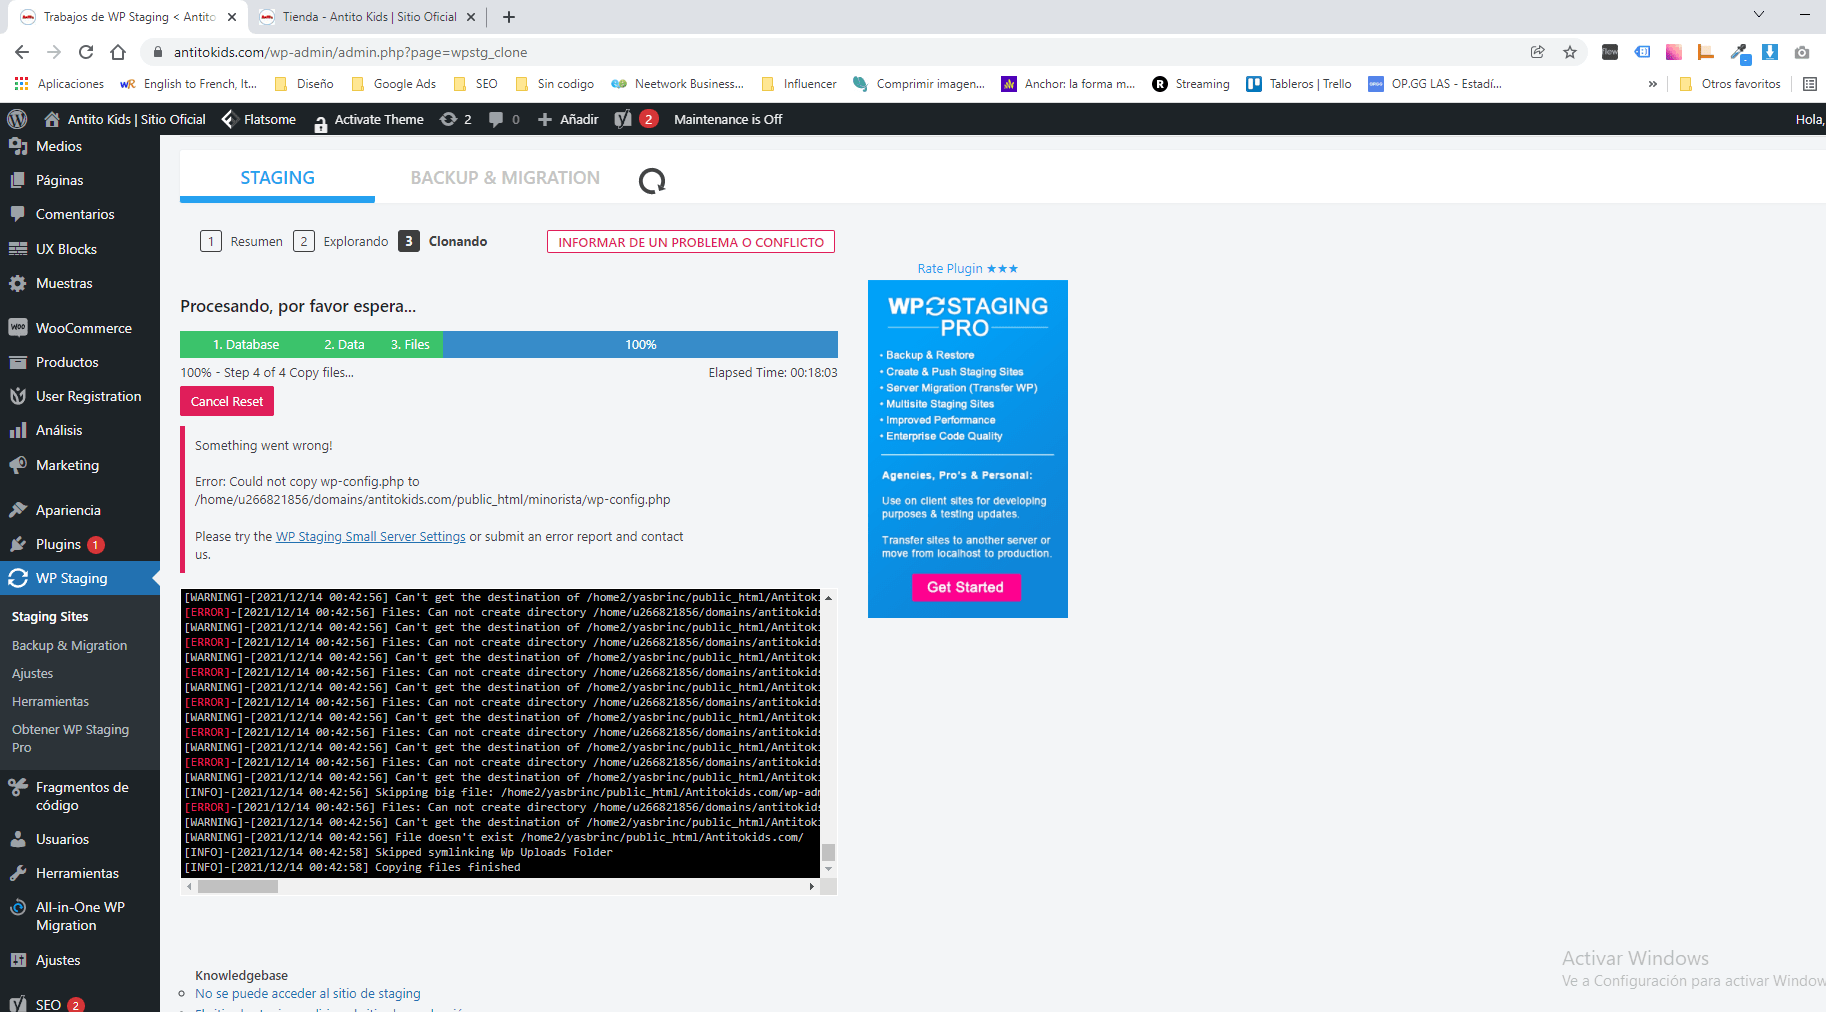Open Herramientas submenu under WP Staging
Screen dimensions: 1826x1012
click(x=51, y=702)
